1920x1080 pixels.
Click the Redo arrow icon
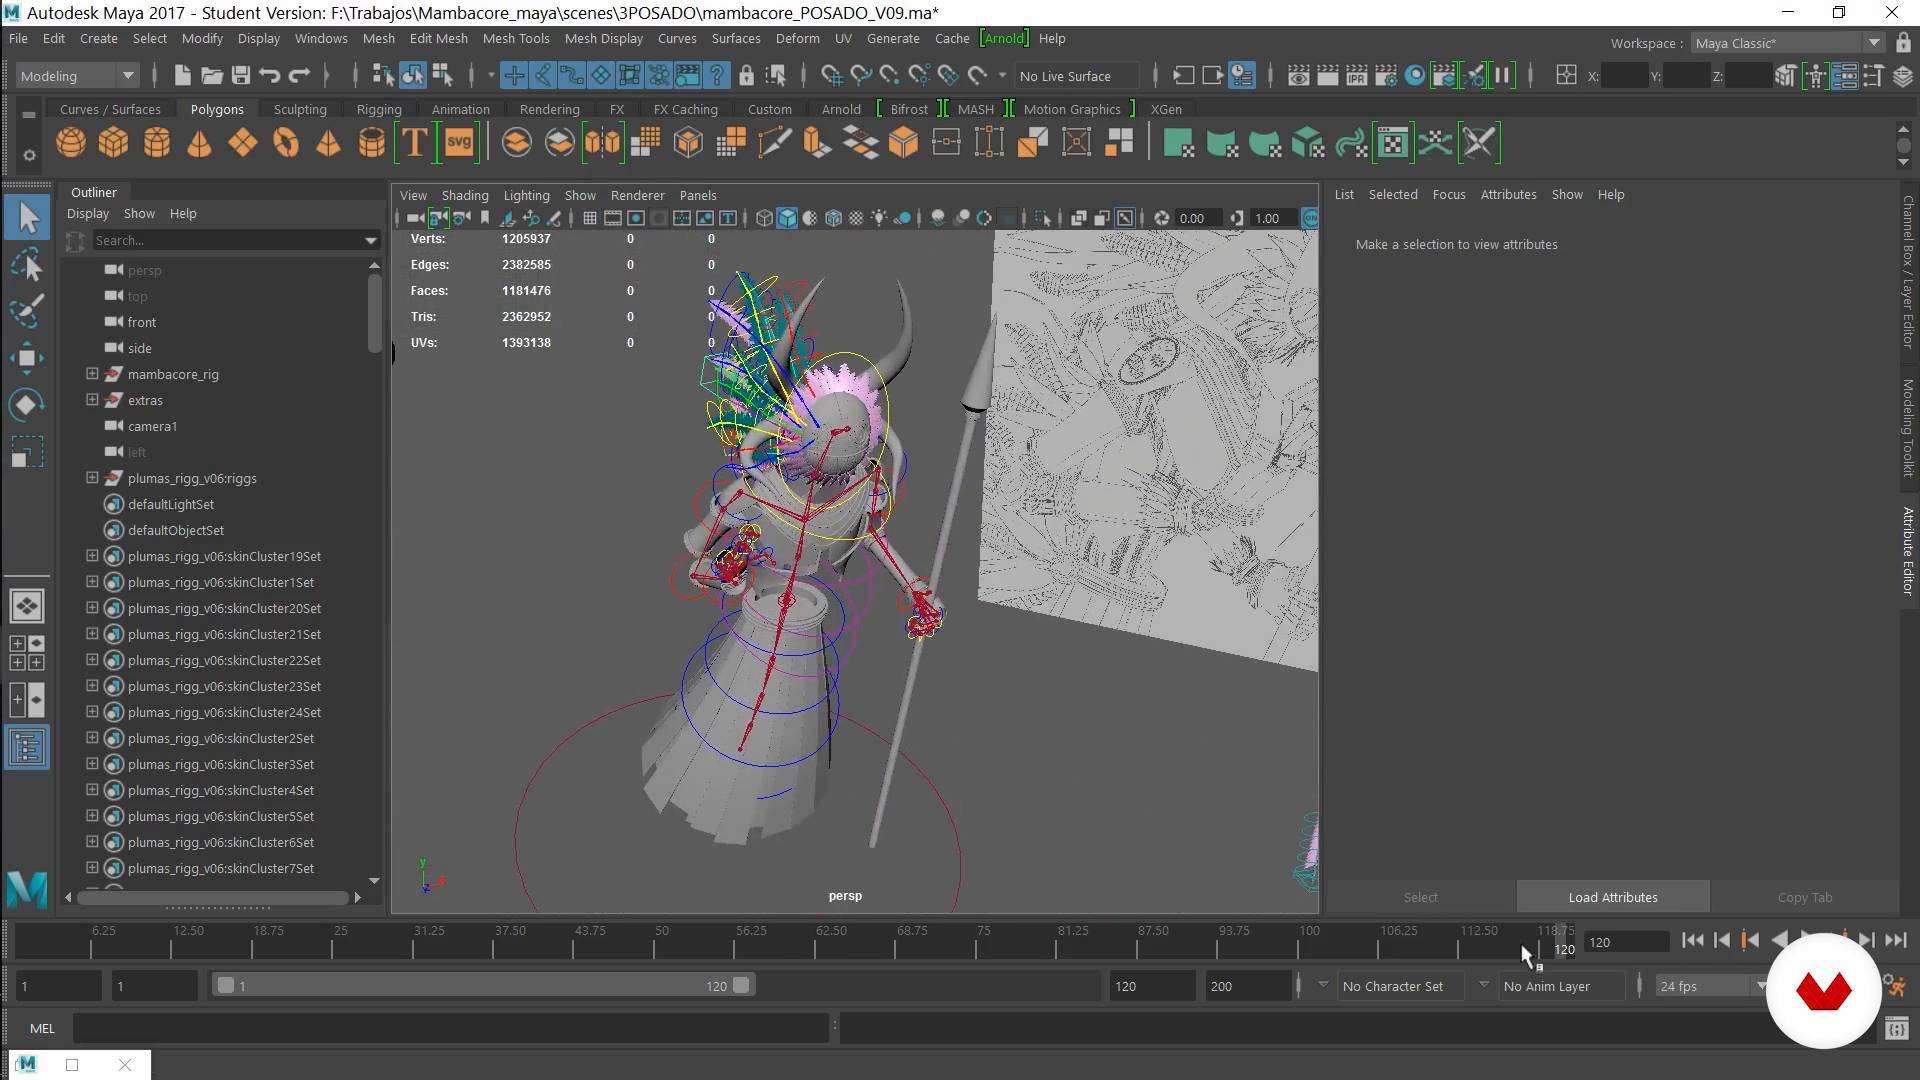pyautogui.click(x=298, y=75)
